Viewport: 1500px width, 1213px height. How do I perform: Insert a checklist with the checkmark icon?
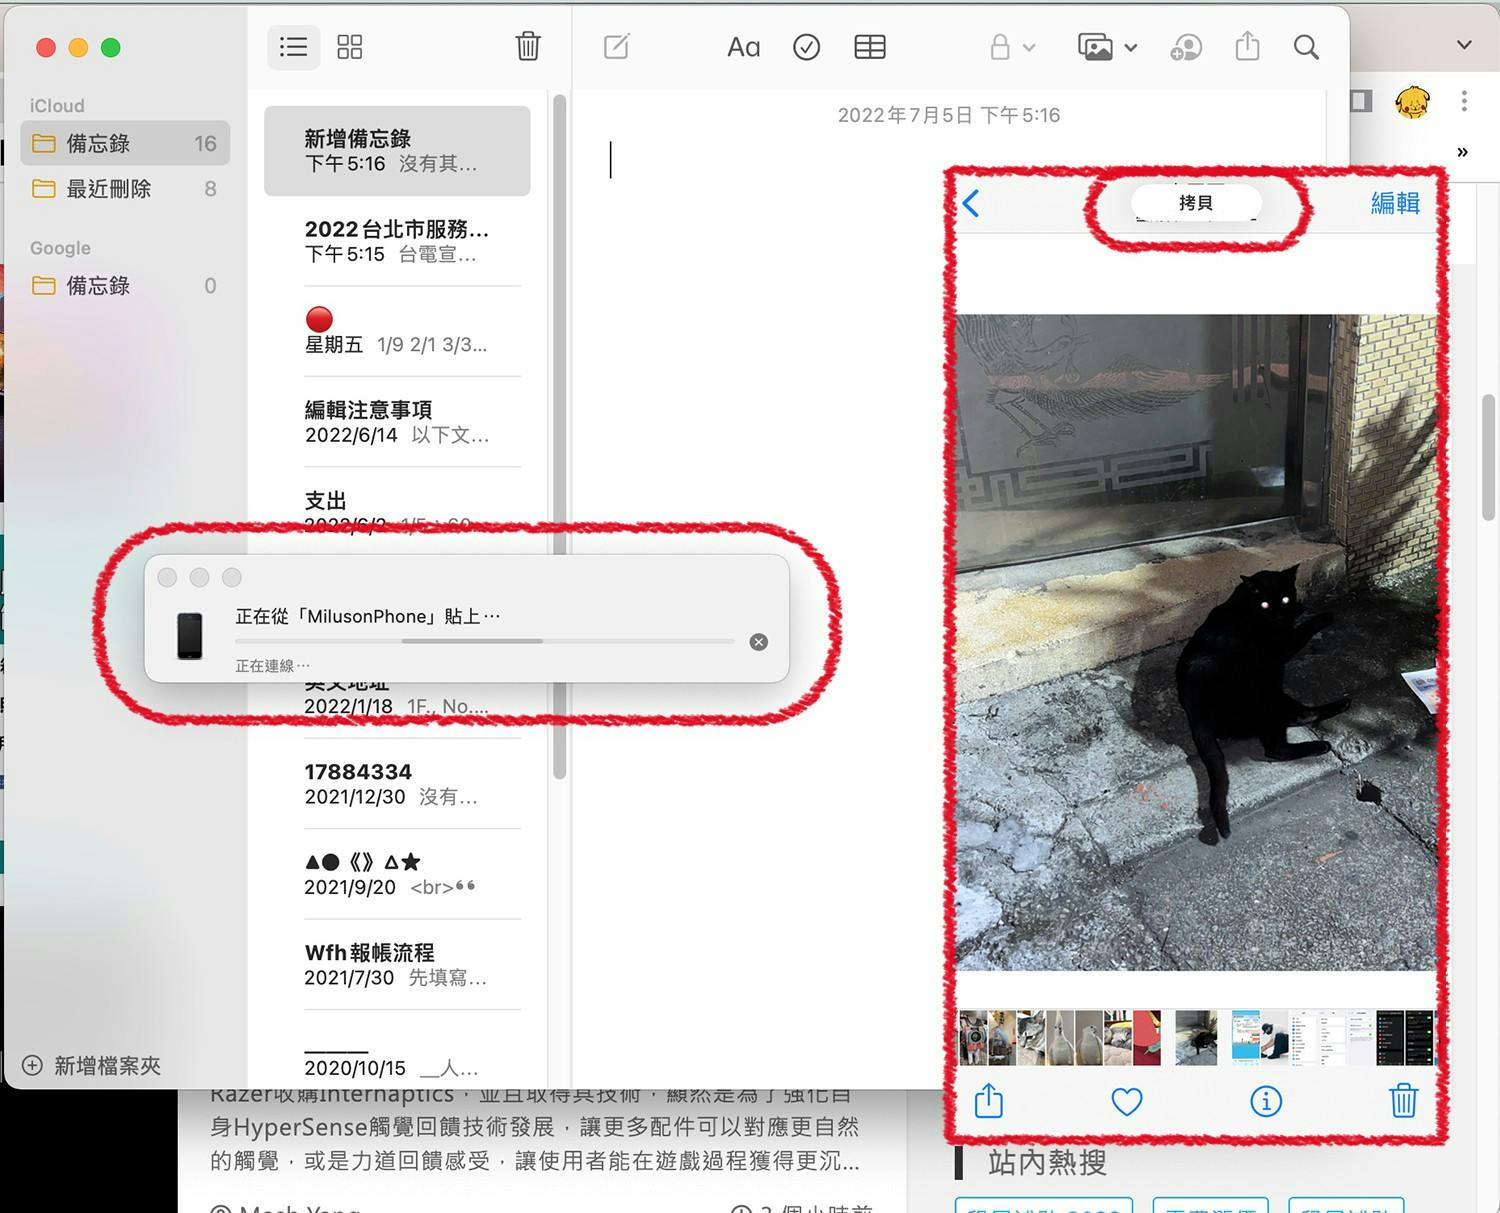coord(806,47)
